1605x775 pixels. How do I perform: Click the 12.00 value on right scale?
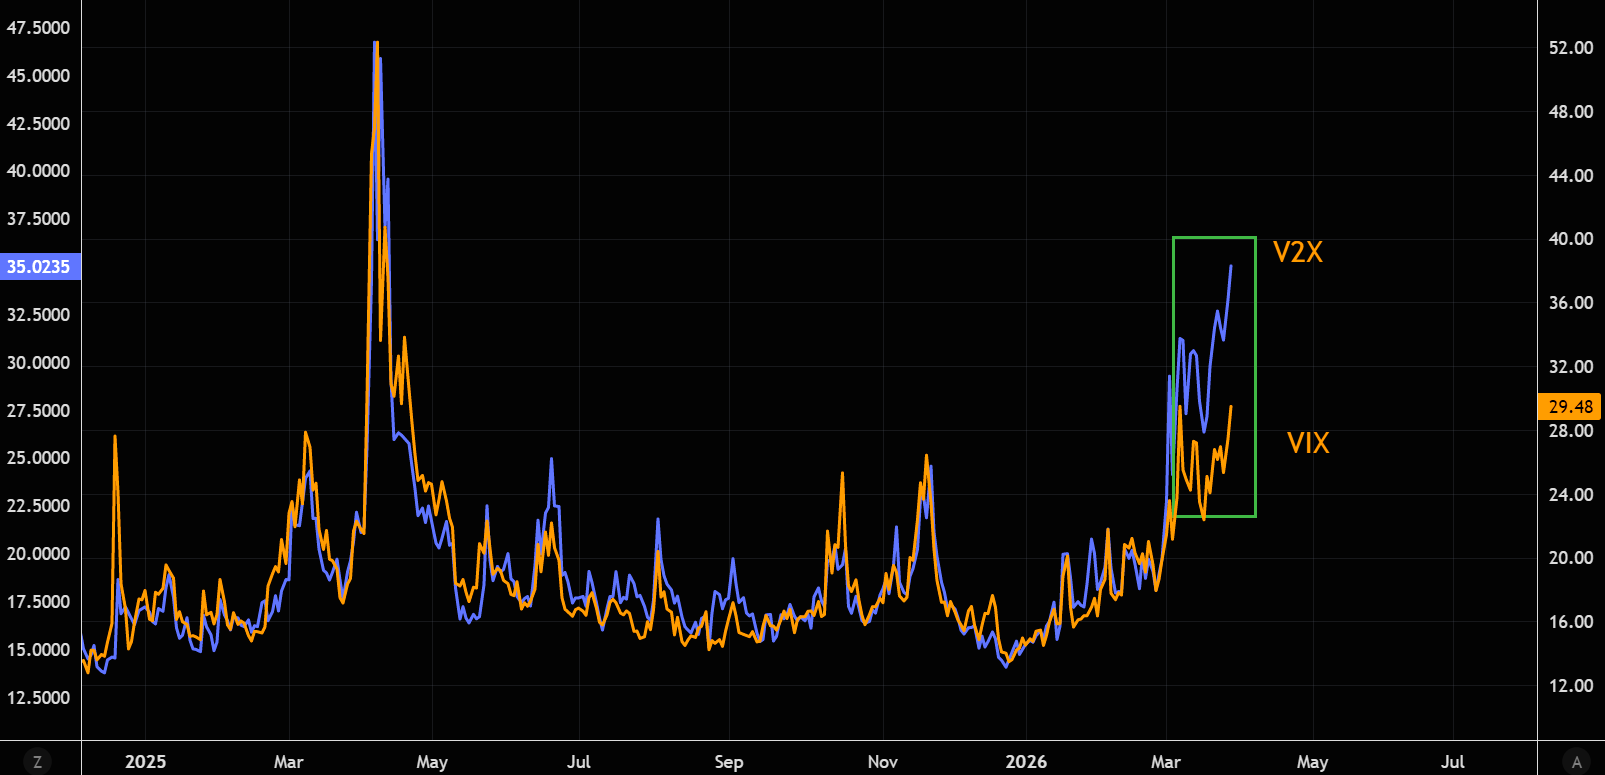coord(1570,686)
